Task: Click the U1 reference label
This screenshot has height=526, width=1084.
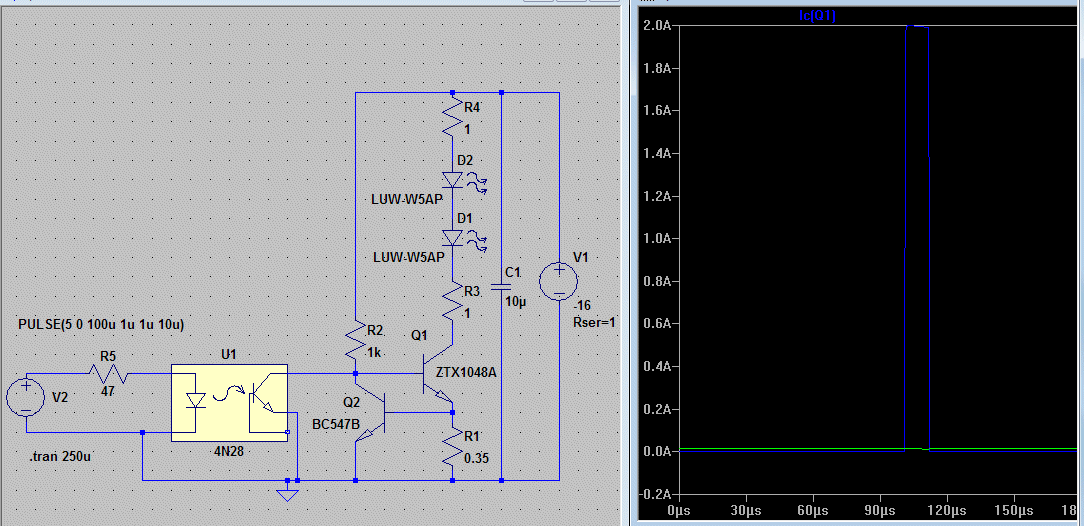Action: [x=229, y=354]
